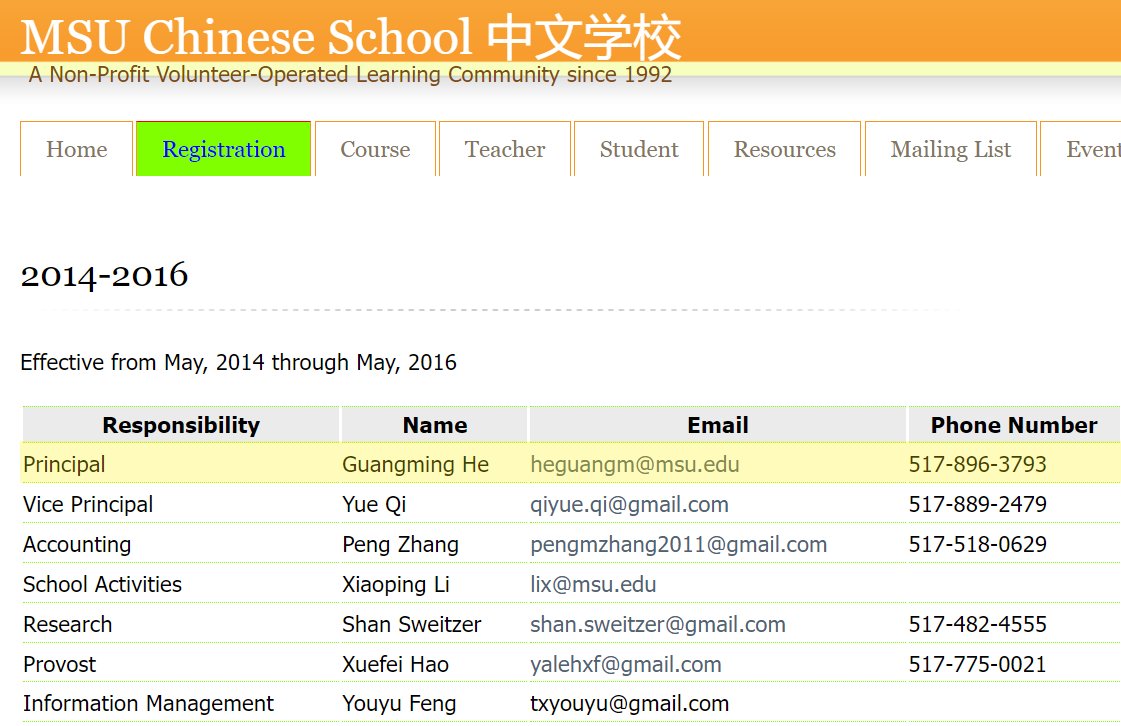Go to the Student tab
The width and height of the screenshot is (1121, 726).
639,150
